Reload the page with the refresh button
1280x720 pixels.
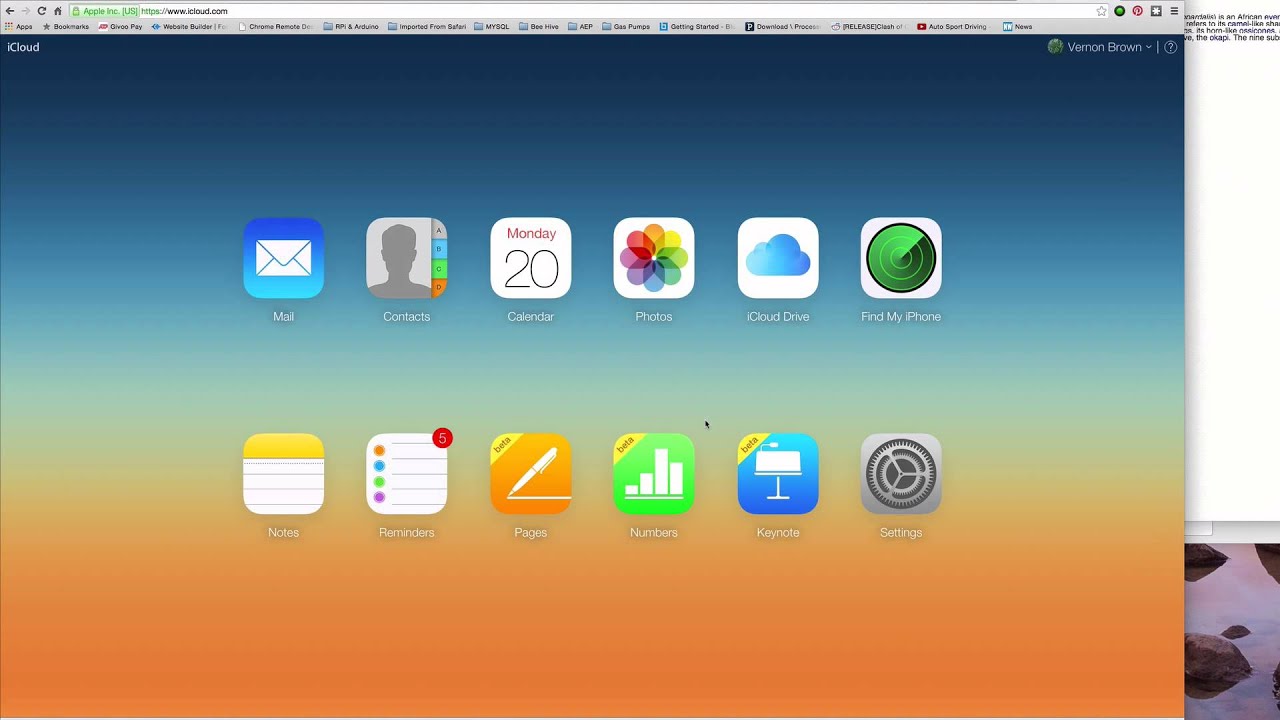point(41,11)
